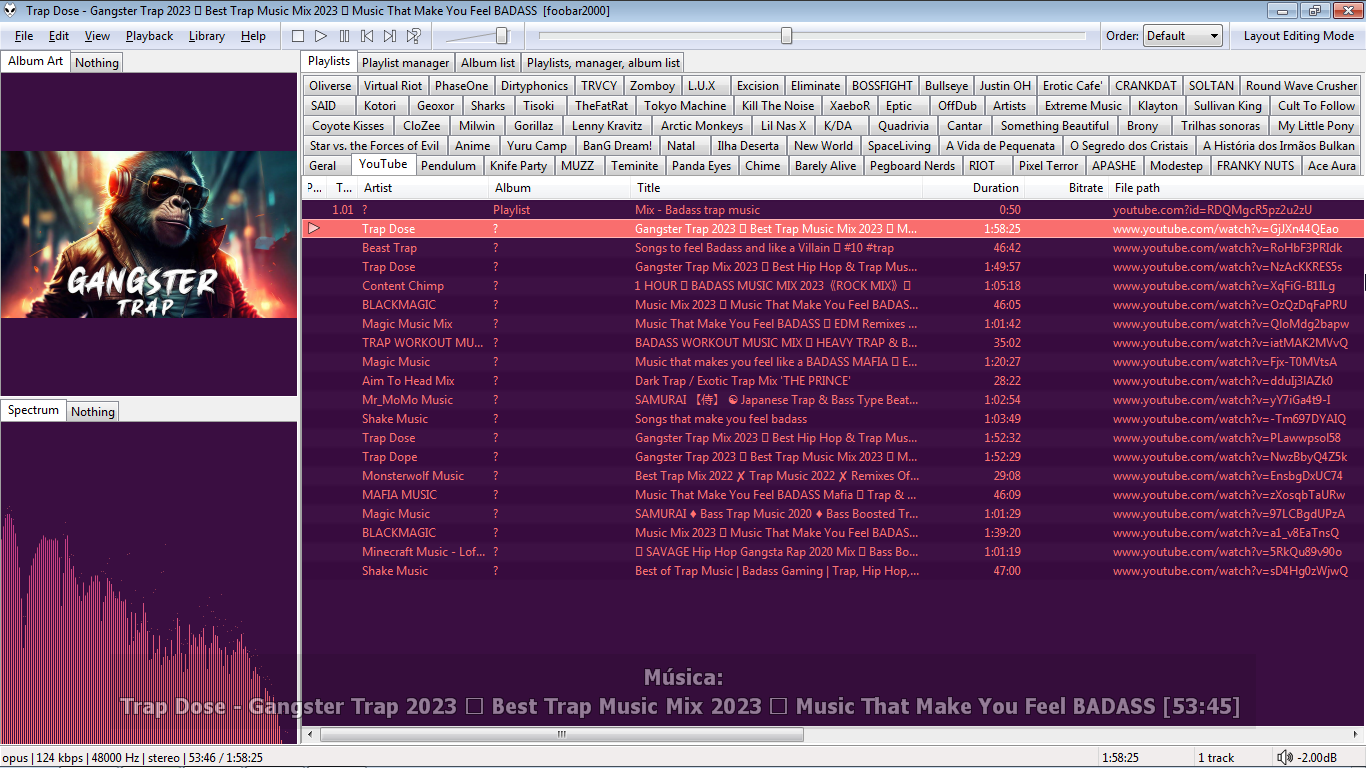
Task: Select the Pendulum playlist tab
Action: tap(448, 166)
